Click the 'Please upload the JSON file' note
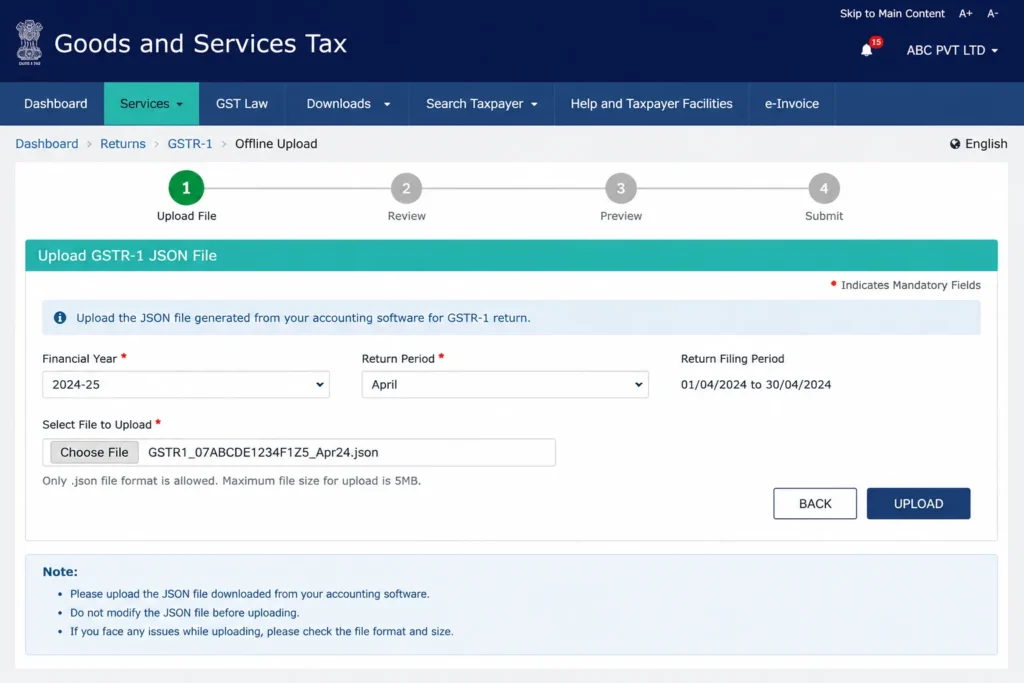The height and width of the screenshot is (683, 1024). 249,594
